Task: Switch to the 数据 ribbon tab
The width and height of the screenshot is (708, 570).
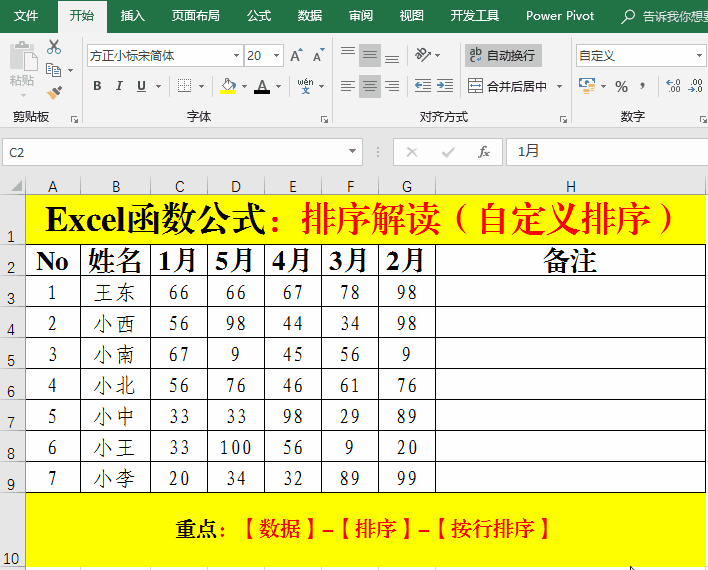Action: coord(310,16)
